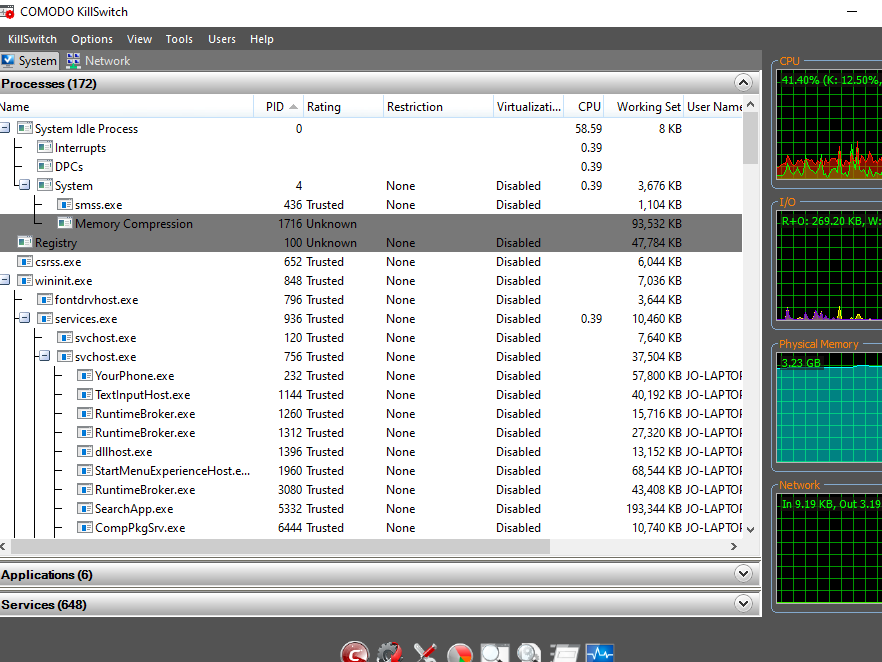Open the KillSwitch menu
Image resolution: width=882 pixels, height=662 pixels.
(x=33, y=39)
